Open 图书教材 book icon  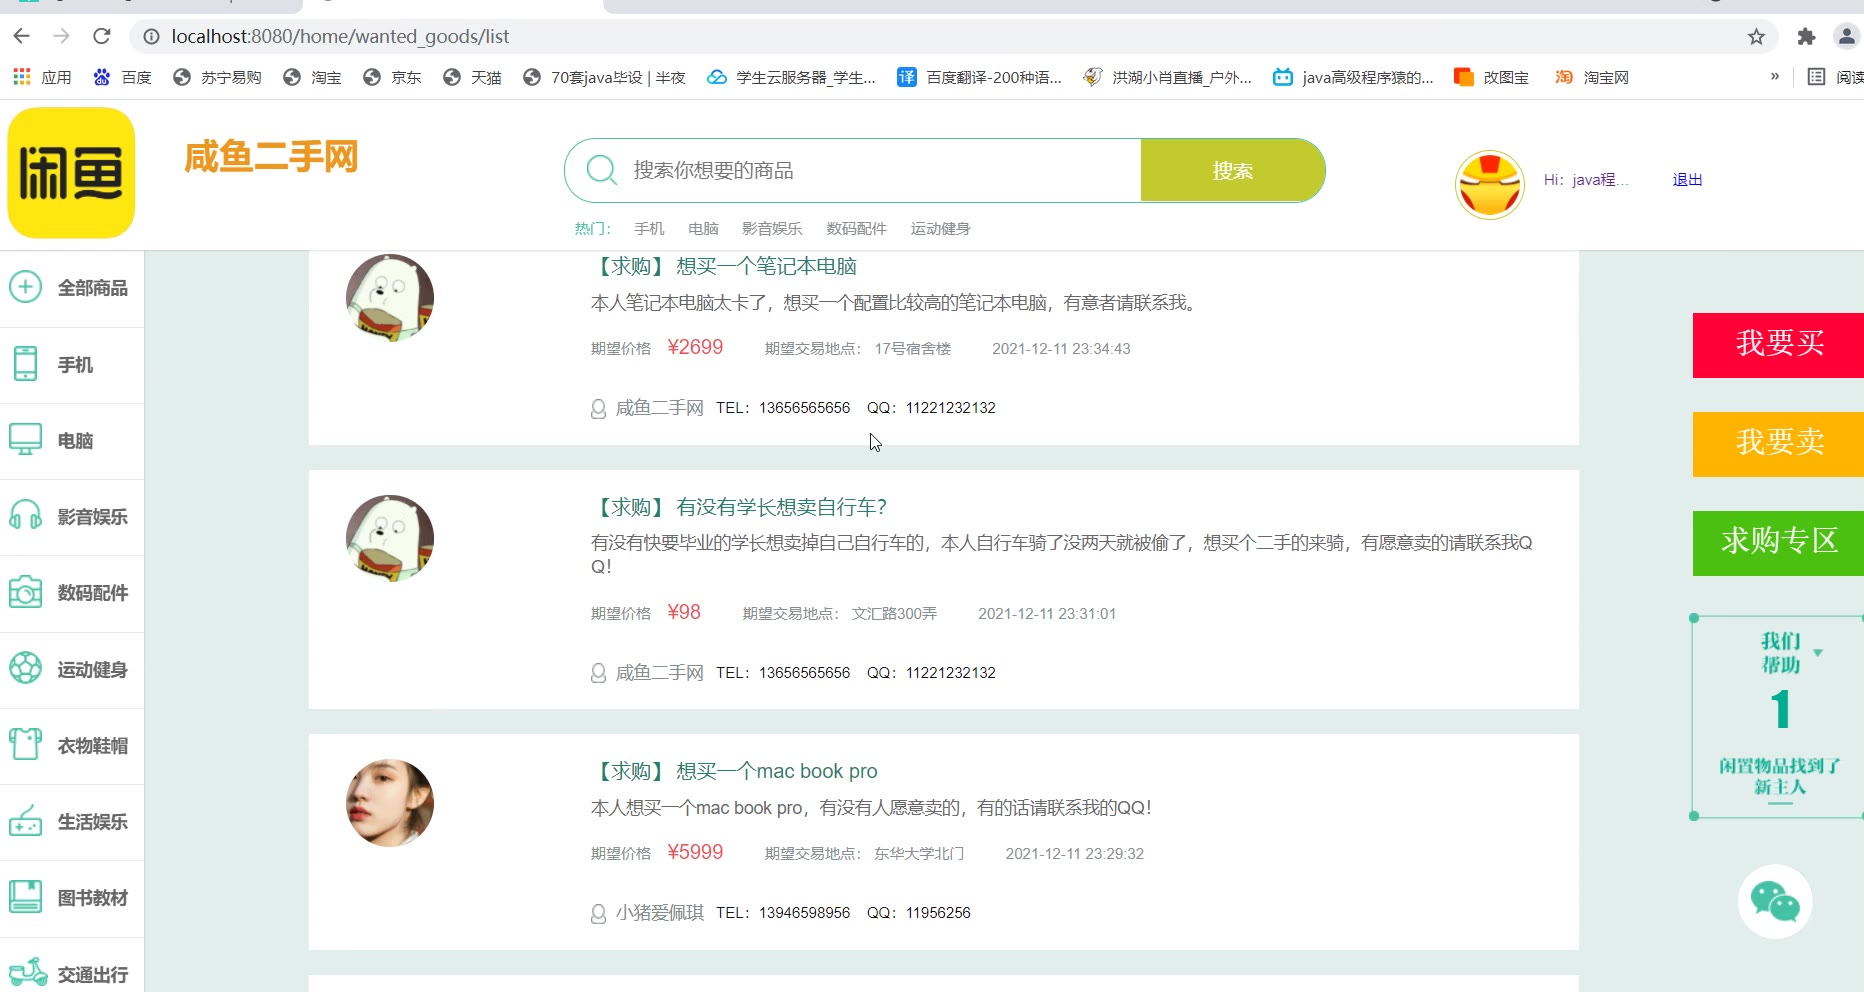pos(25,897)
